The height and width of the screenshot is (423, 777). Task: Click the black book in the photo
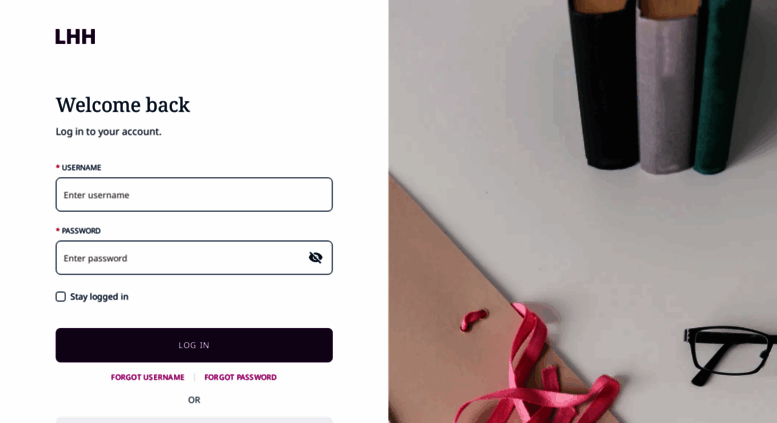pos(604,84)
